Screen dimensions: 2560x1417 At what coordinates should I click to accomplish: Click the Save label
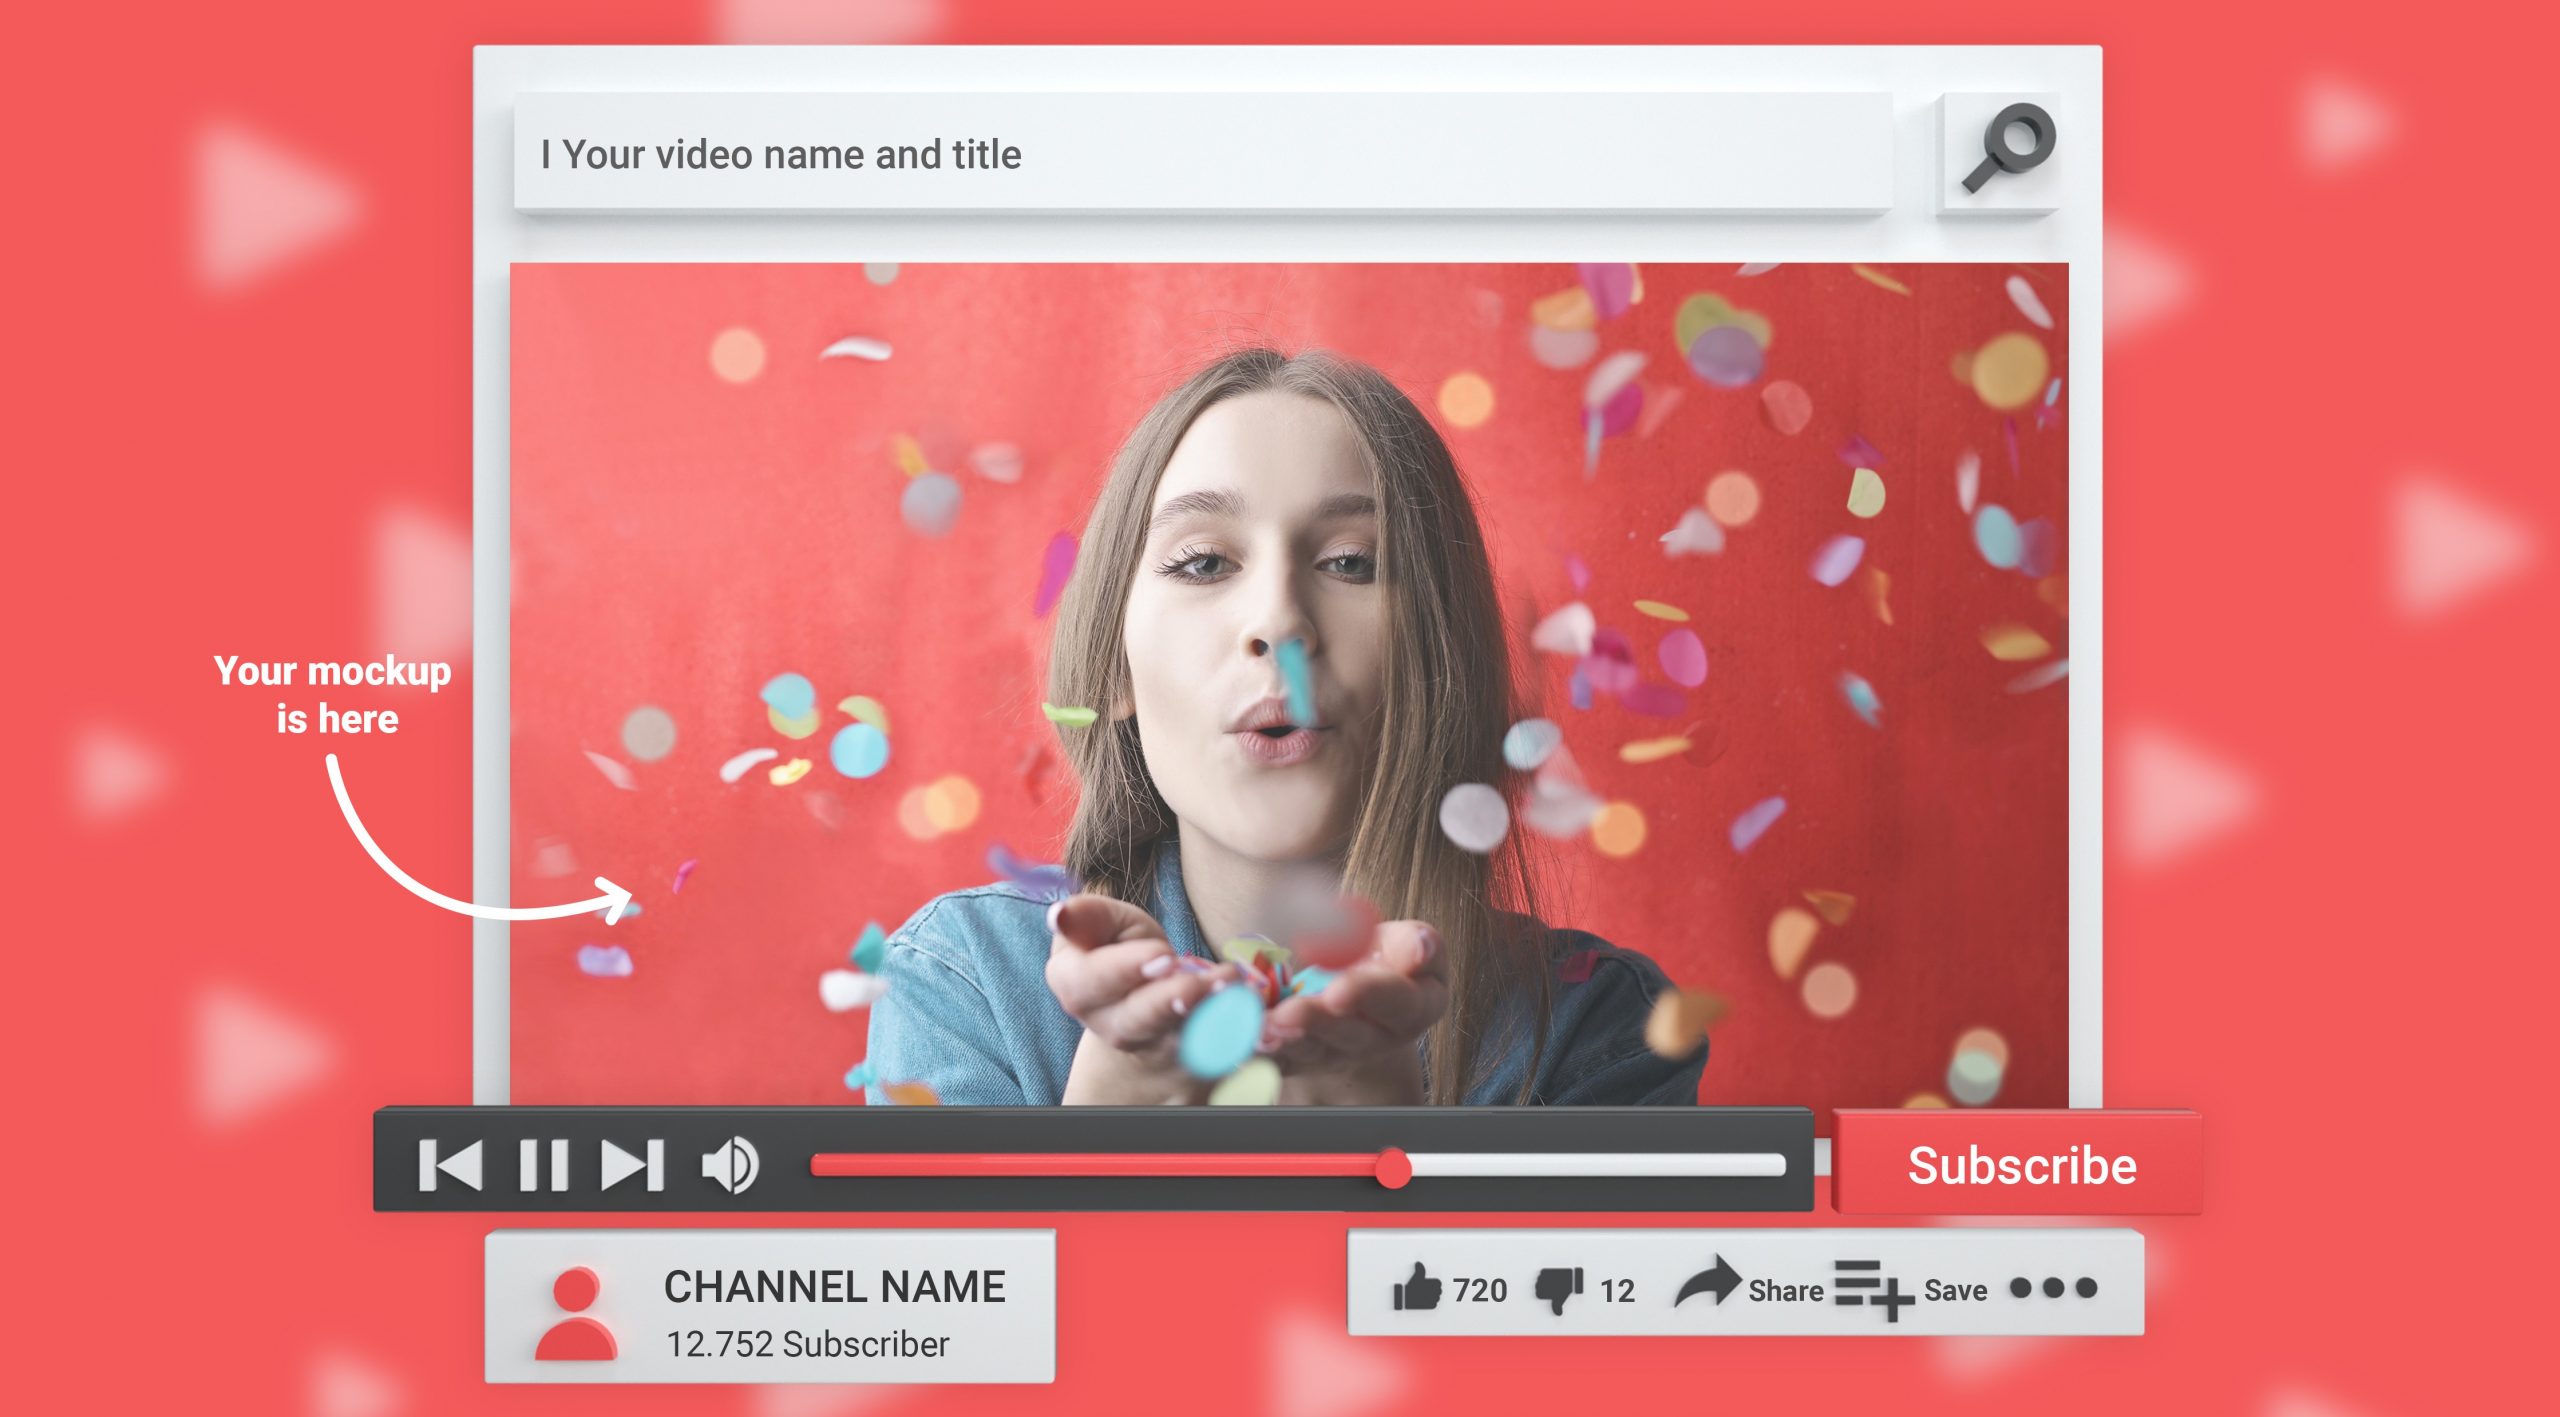pos(1955,1291)
